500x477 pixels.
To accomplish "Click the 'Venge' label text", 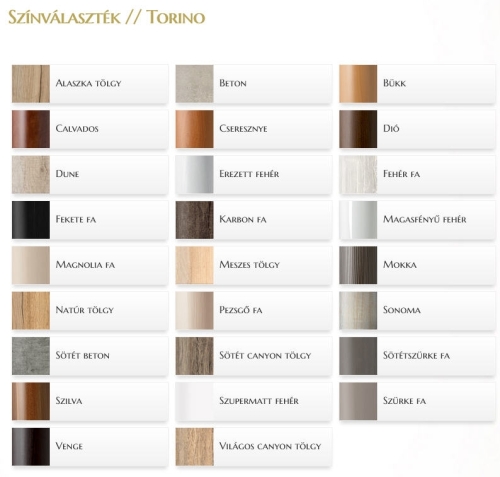I will tap(69, 446).
